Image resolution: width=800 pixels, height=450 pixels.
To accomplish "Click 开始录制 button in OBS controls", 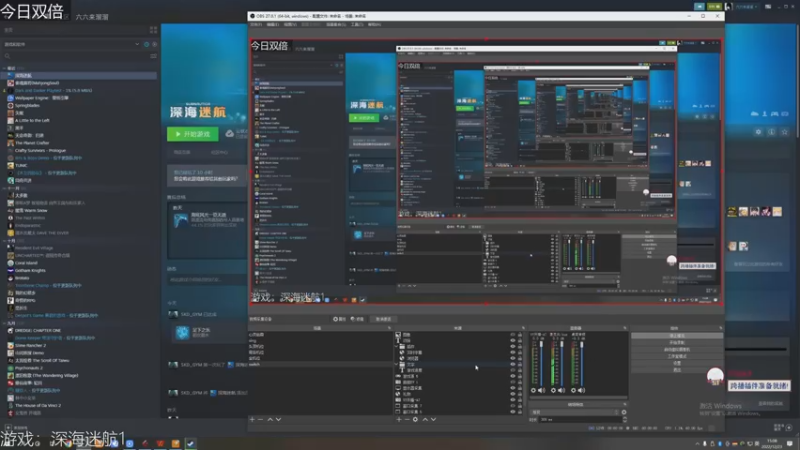I will [x=677, y=342].
